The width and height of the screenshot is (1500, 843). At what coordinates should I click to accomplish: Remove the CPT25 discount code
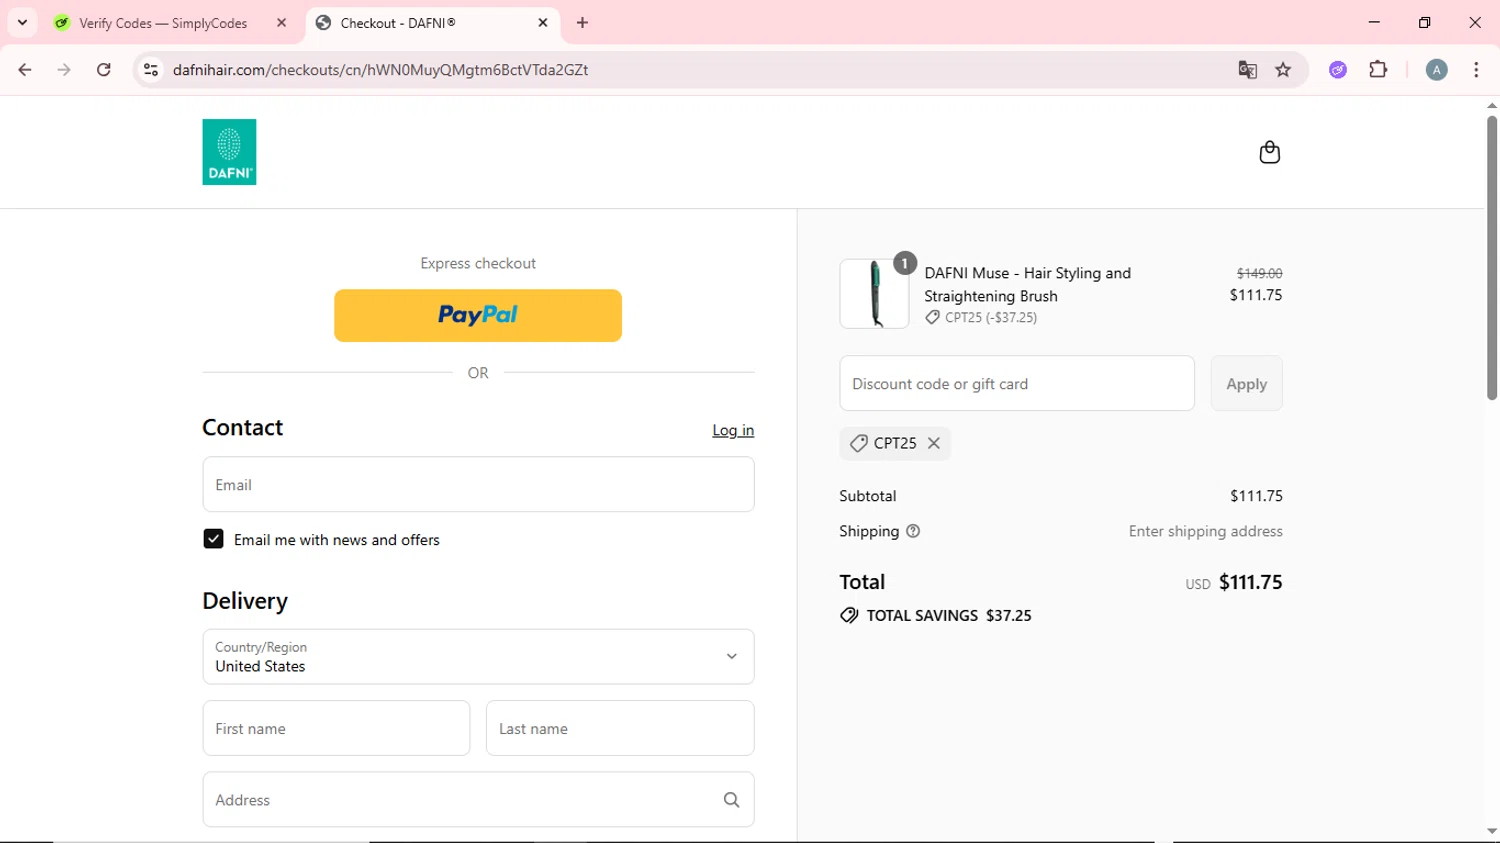pyautogui.click(x=934, y=443)
